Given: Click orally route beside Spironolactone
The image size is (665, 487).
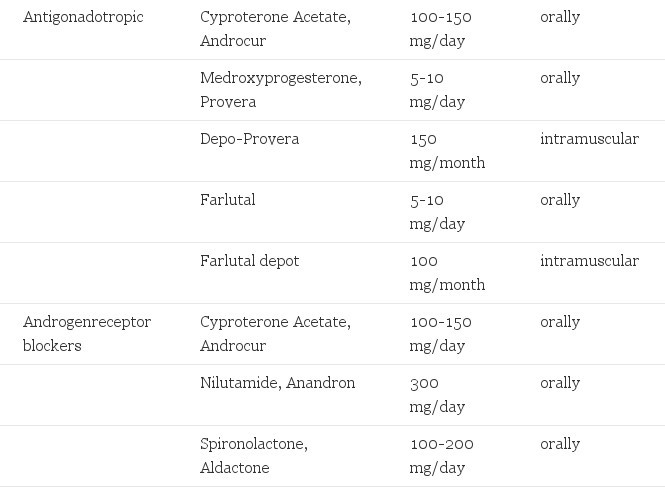Looking at the screenshot, I should 560,445.
